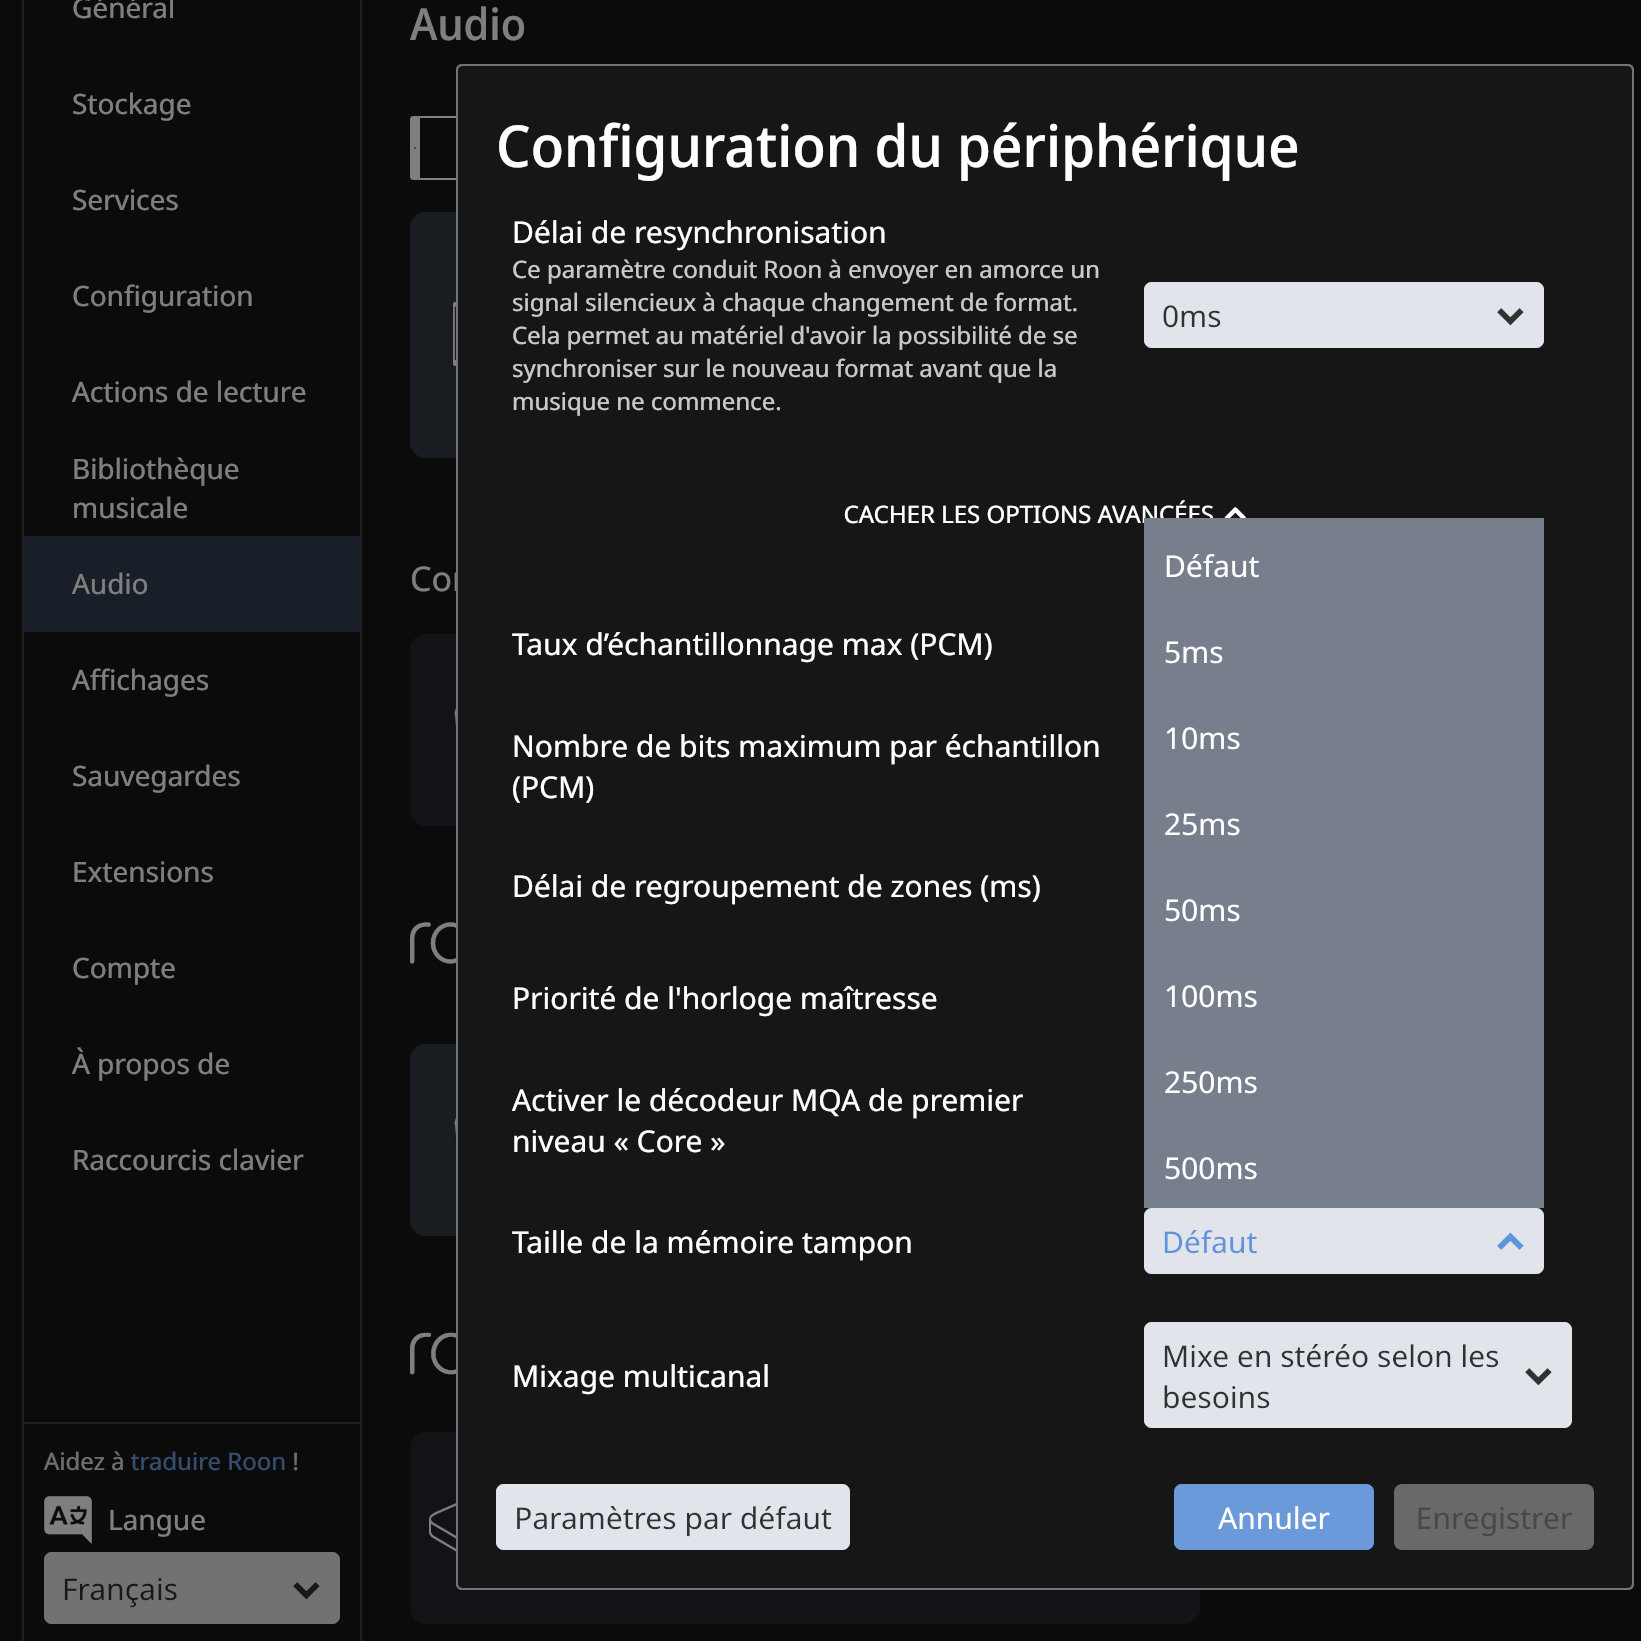Go to Stockage settings
The width and height of the screenshot is (1641, 1641).
131,104
